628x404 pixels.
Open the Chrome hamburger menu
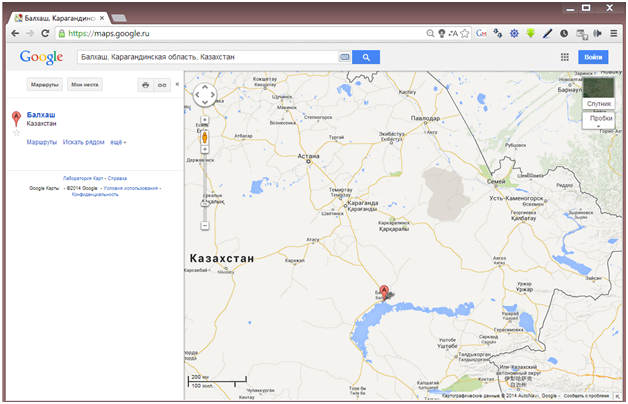[614, 33]
